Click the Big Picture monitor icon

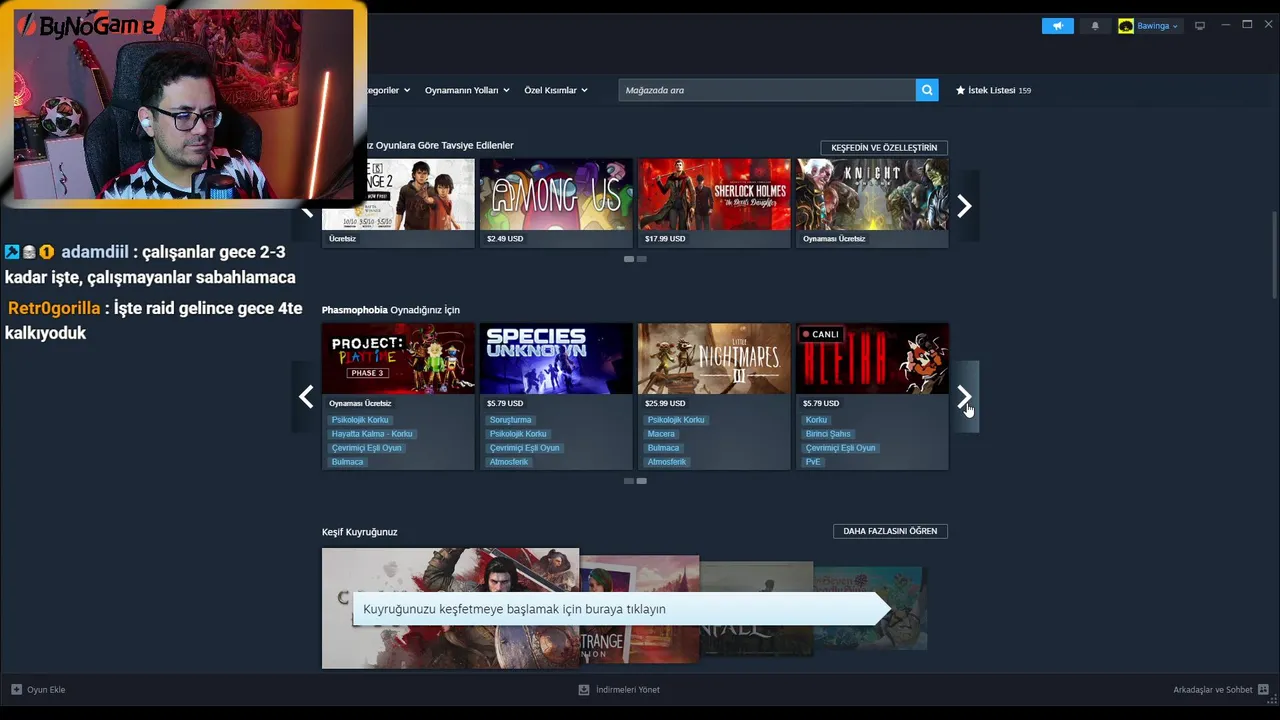1200,26
